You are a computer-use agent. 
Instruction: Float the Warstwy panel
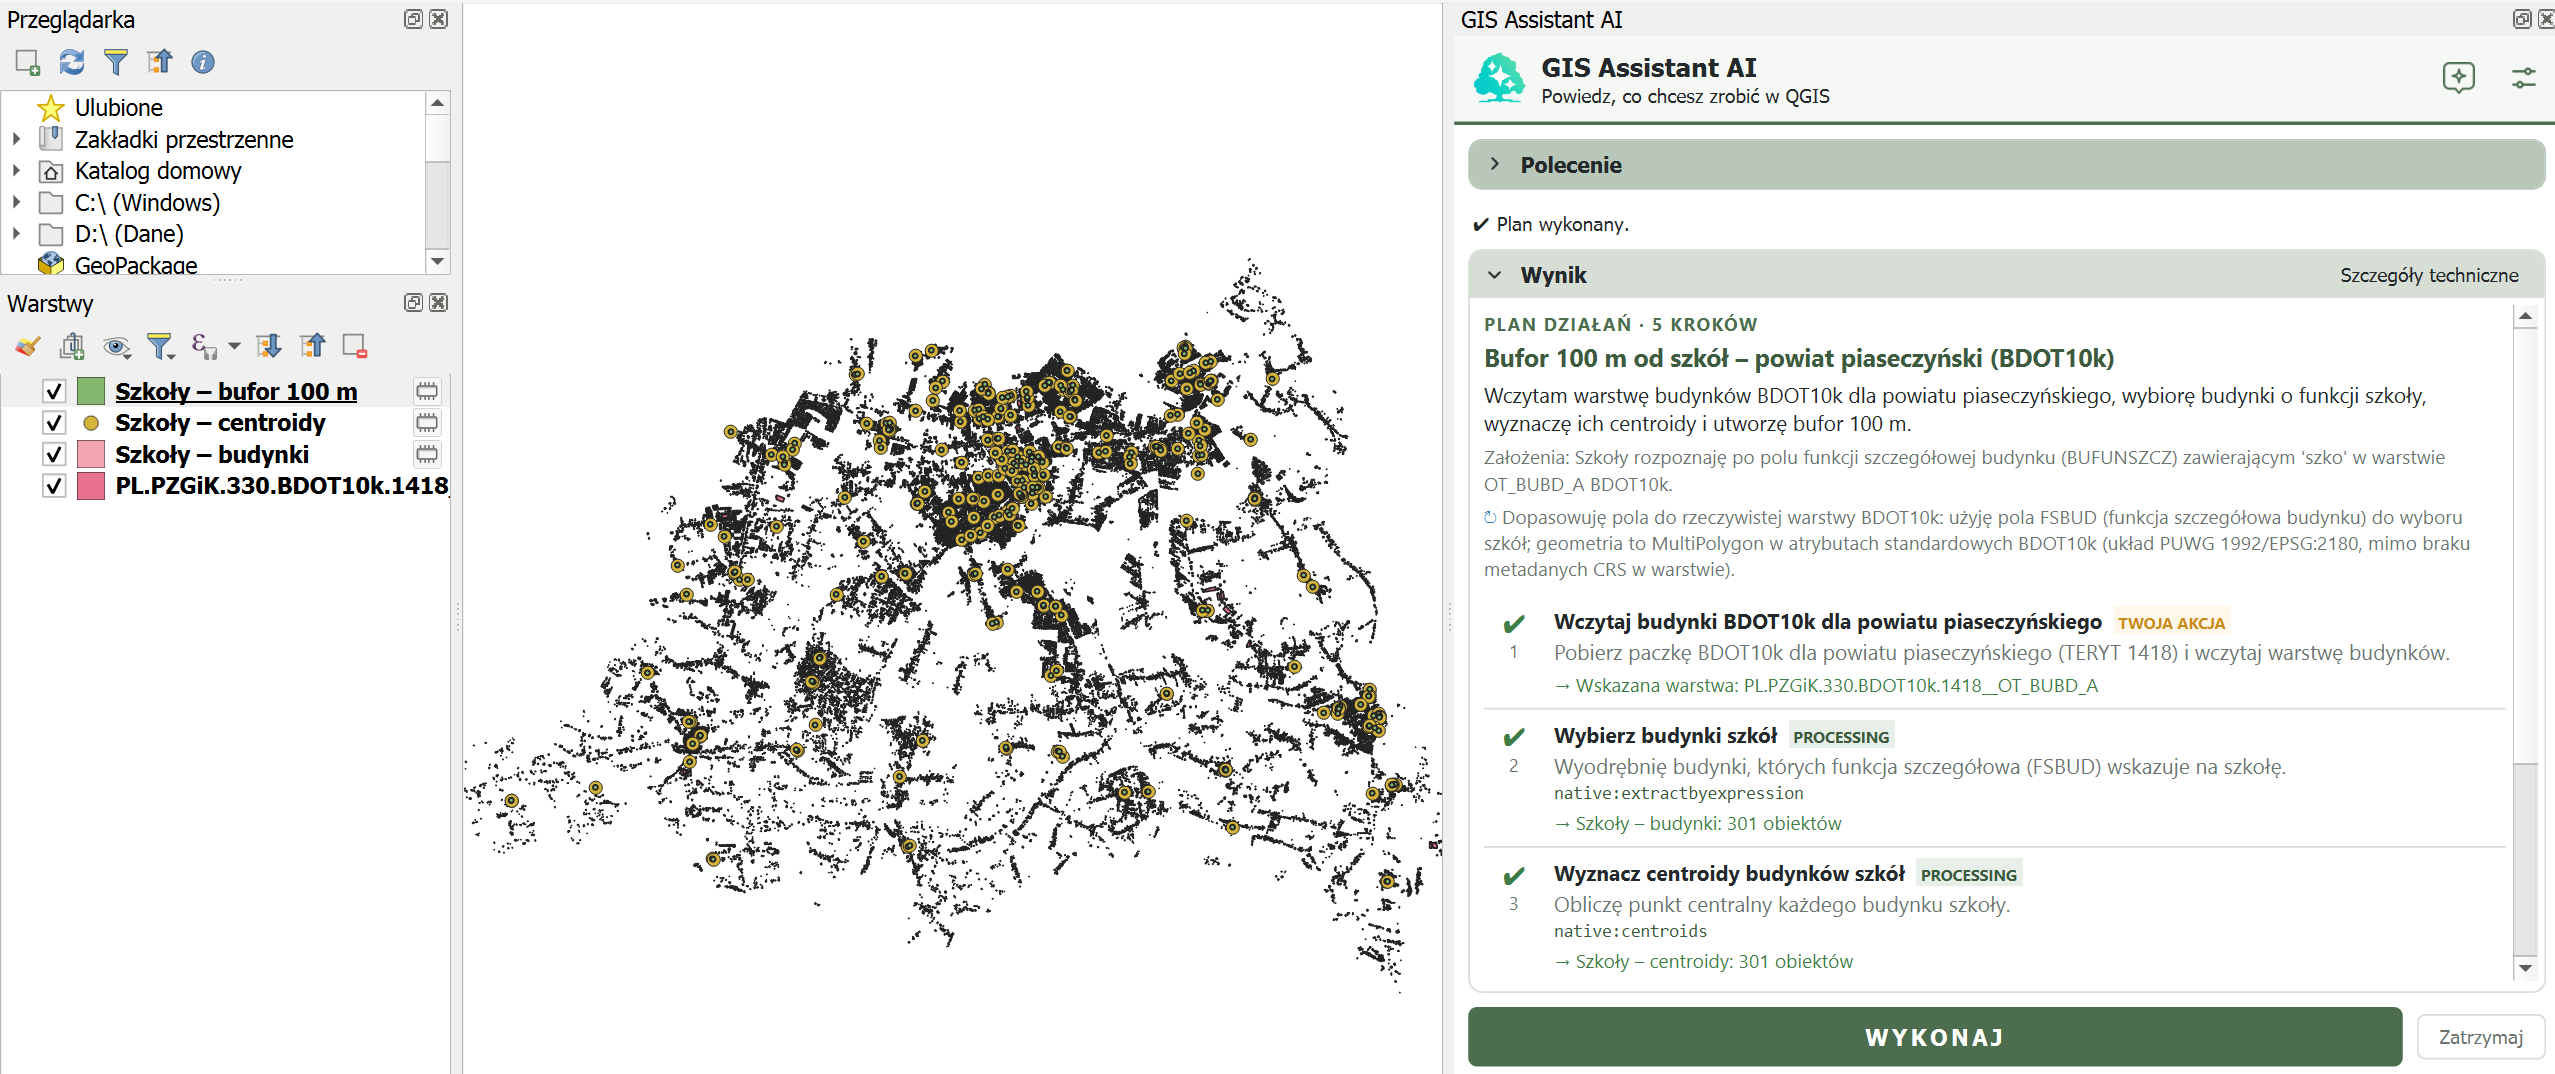click(413, 303)
